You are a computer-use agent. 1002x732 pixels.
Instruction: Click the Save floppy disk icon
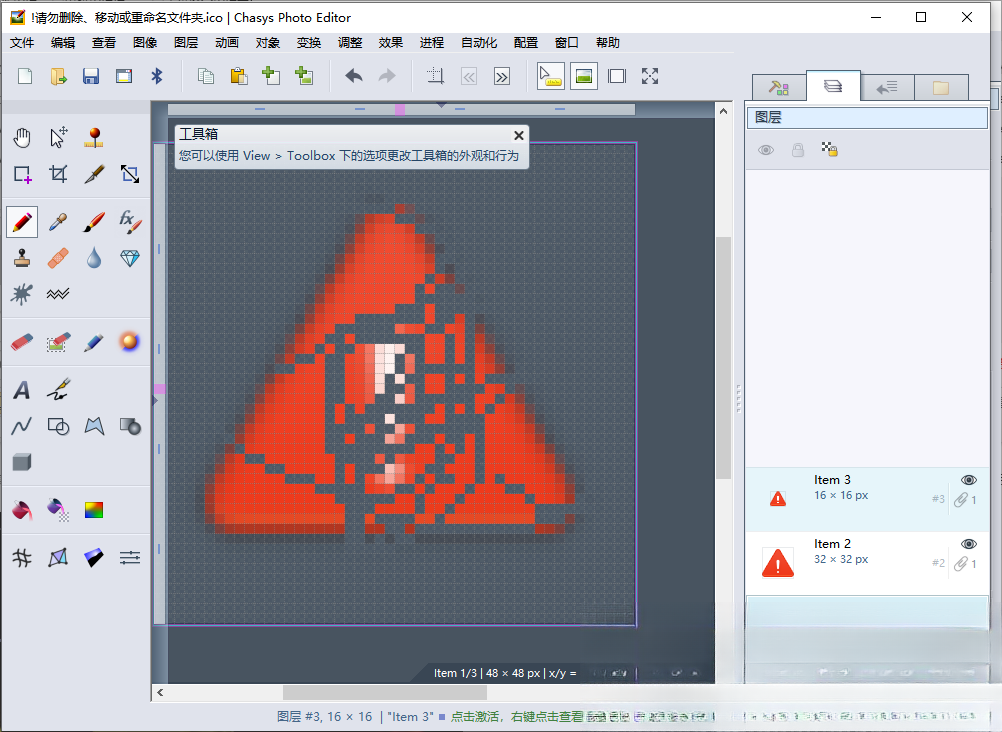(x=91, y=76)
